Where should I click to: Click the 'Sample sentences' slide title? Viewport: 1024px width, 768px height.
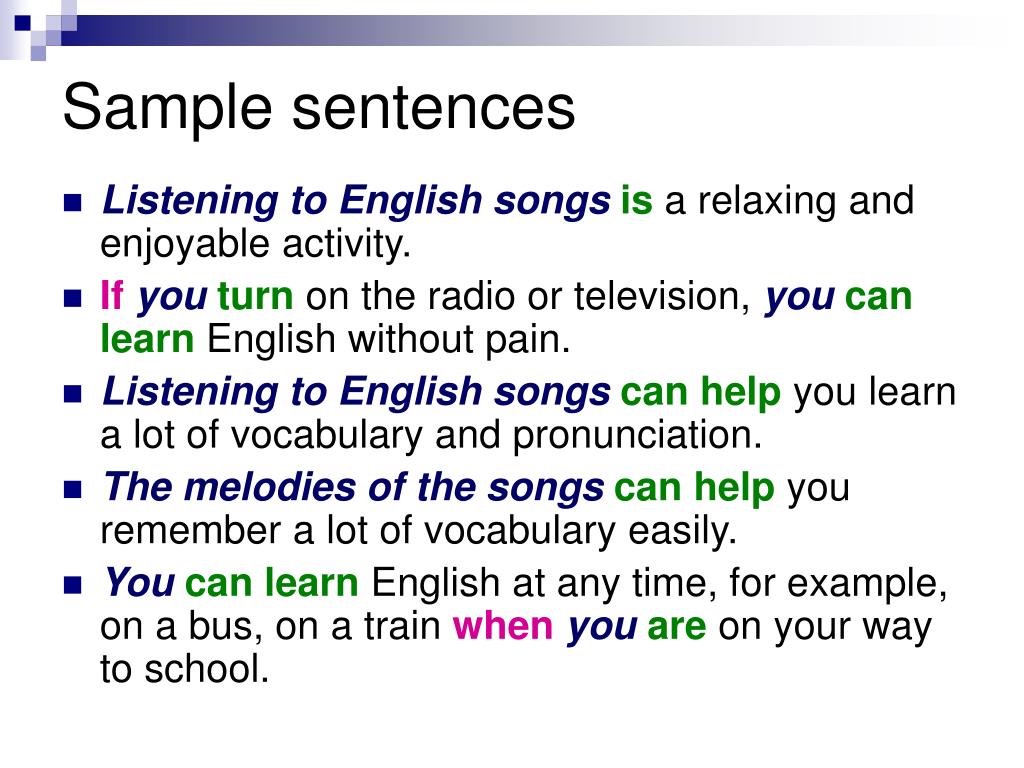319,108
